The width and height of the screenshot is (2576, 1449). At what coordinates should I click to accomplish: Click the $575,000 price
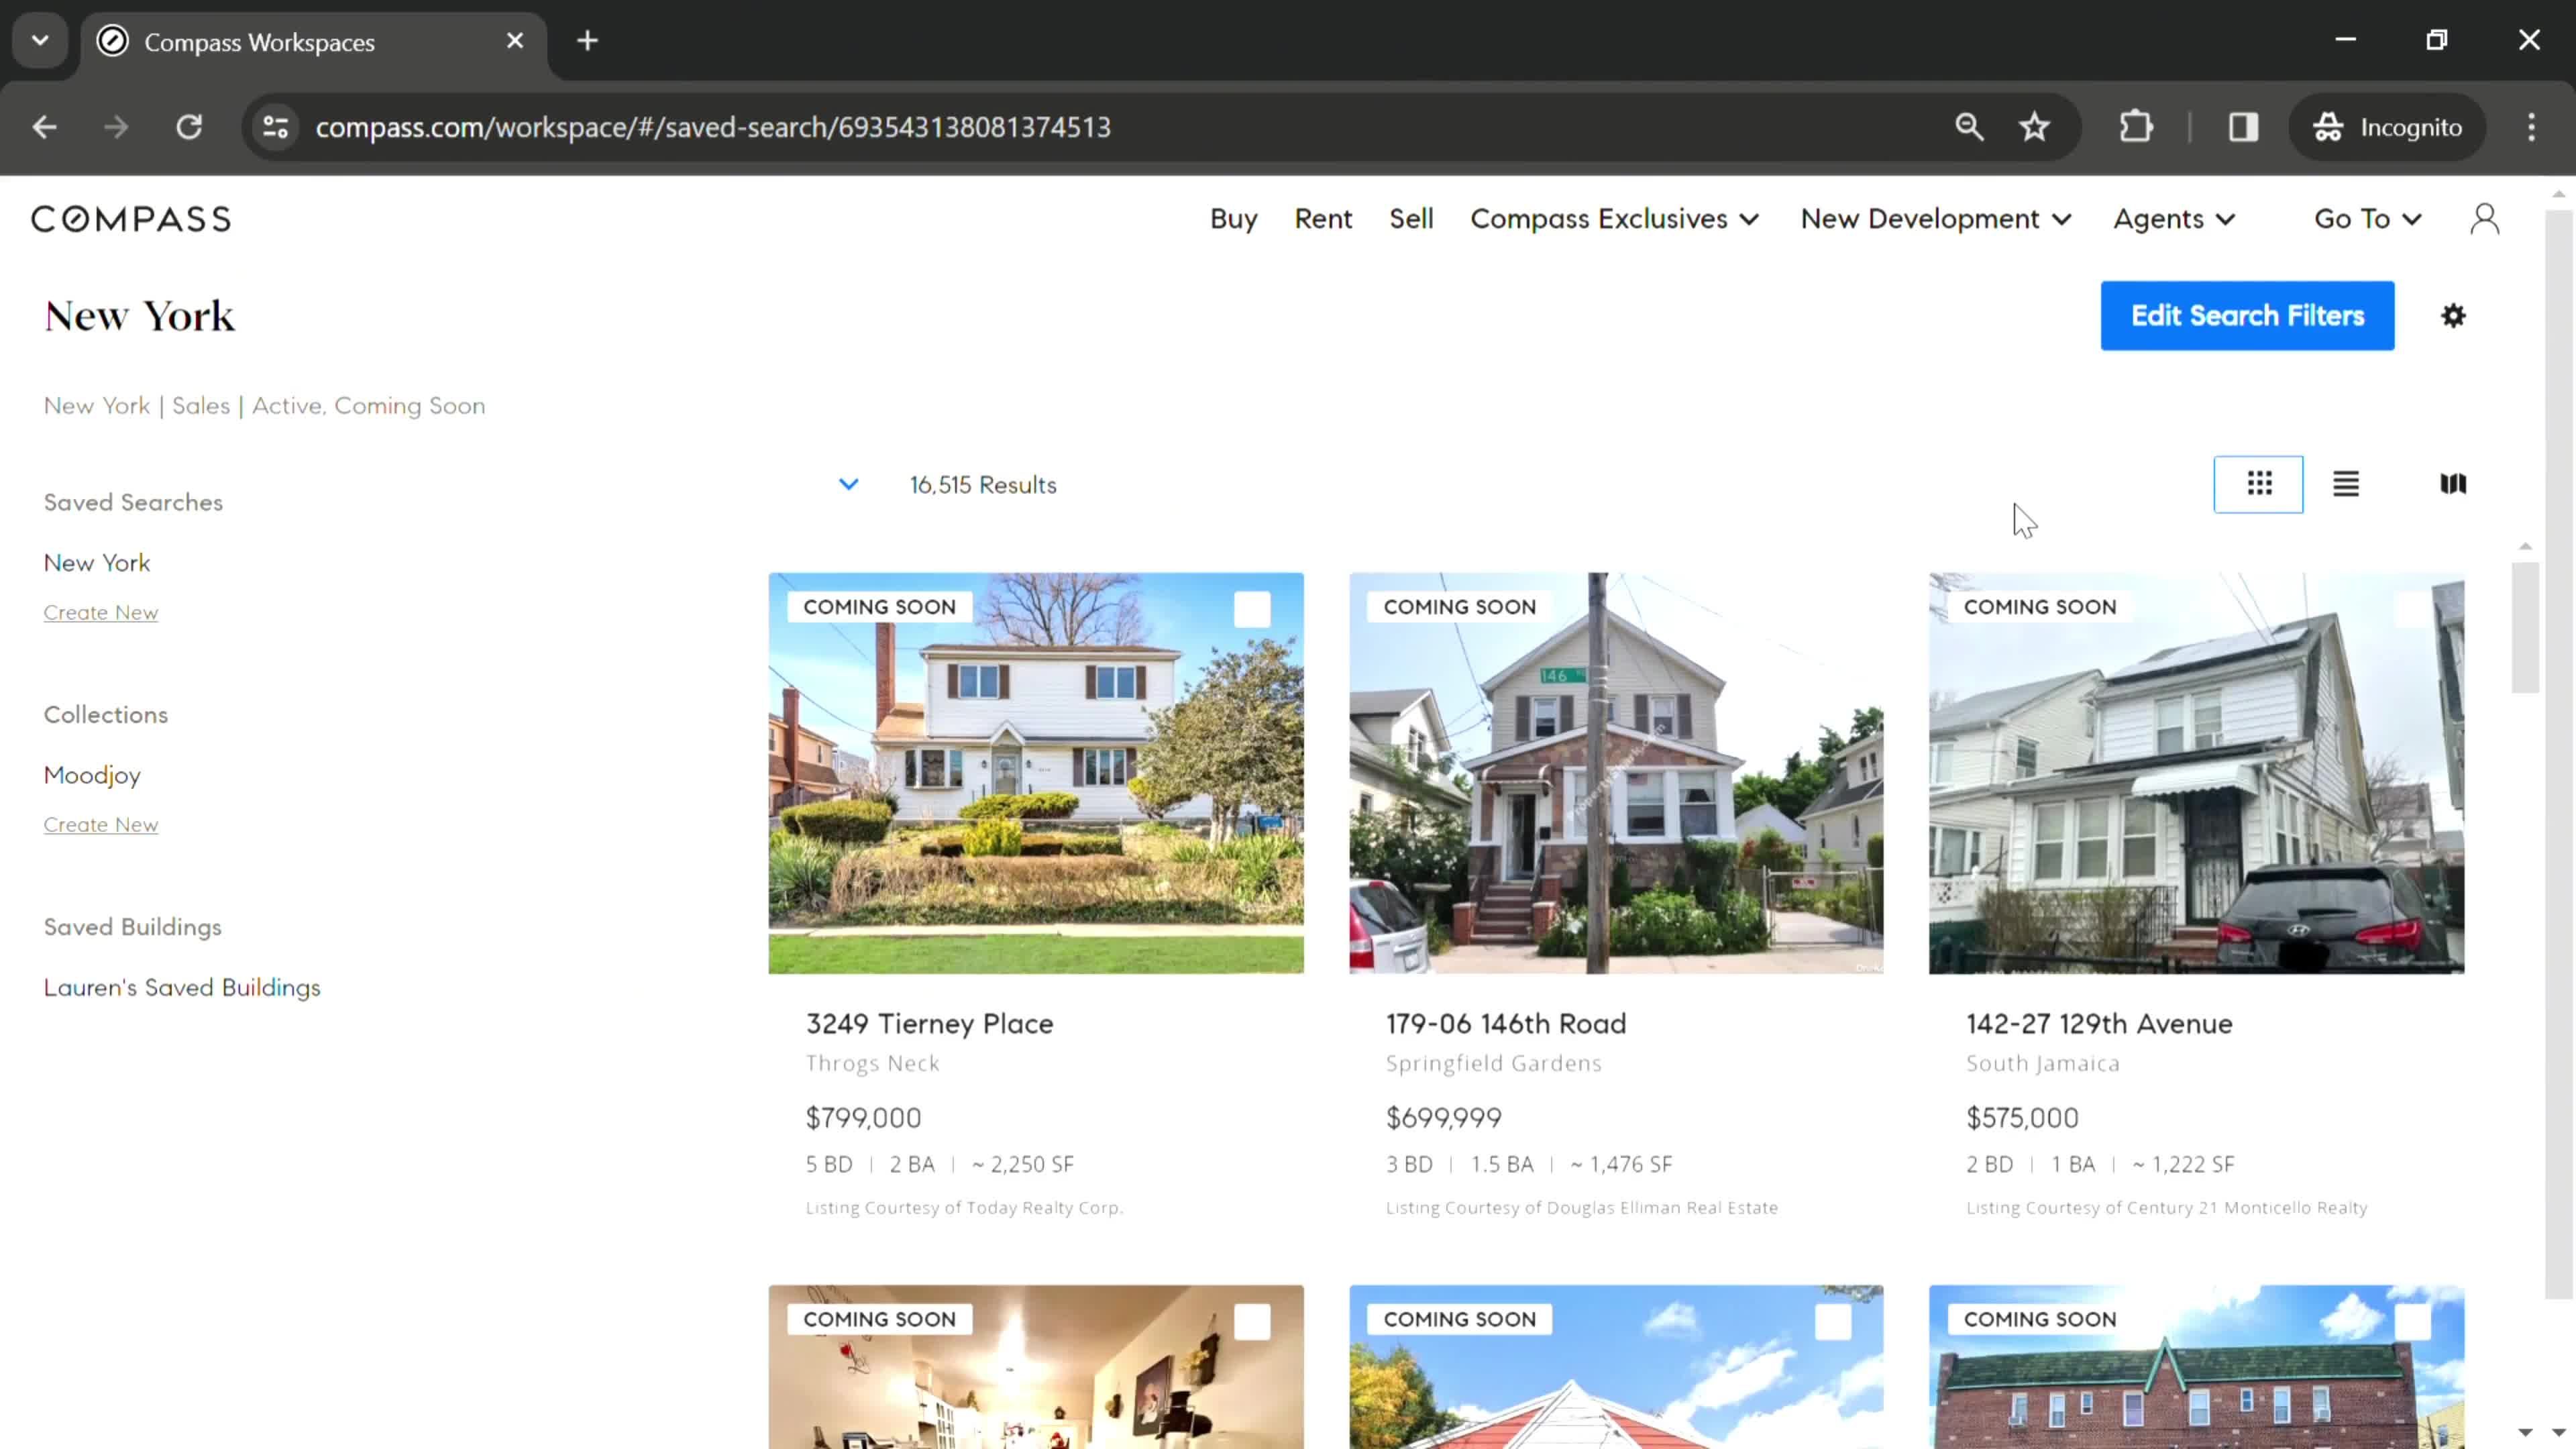pyautogui.click(x=2022, y=1118)
